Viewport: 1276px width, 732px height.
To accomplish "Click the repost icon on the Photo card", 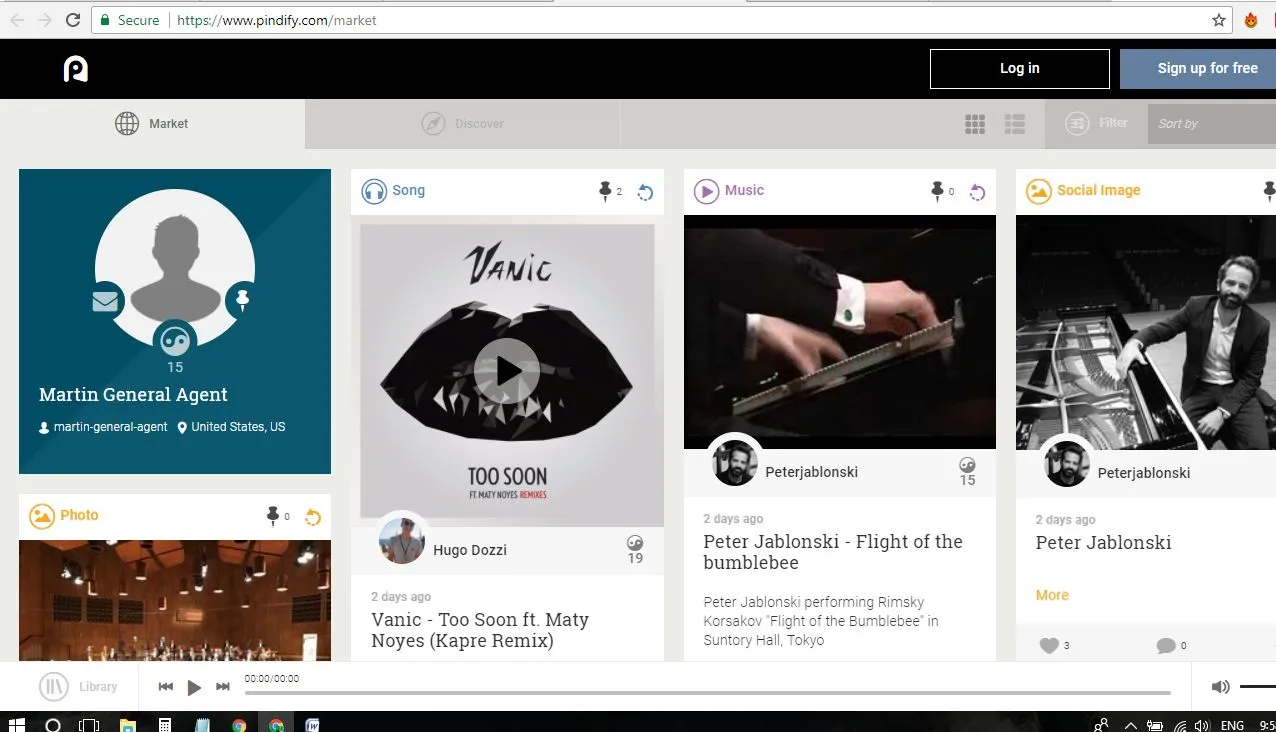I will pos(313,517).
